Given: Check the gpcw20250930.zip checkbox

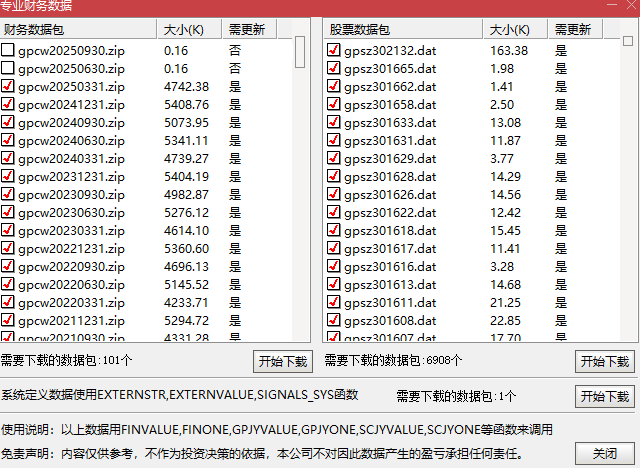Looking at the screenshot, I should click(8, 50).
